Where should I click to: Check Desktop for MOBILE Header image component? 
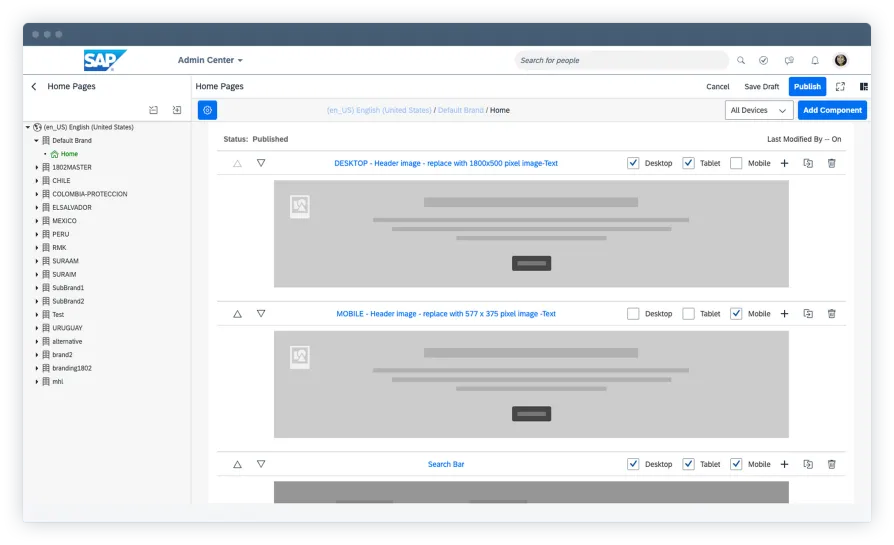click(x=633, y=314)
